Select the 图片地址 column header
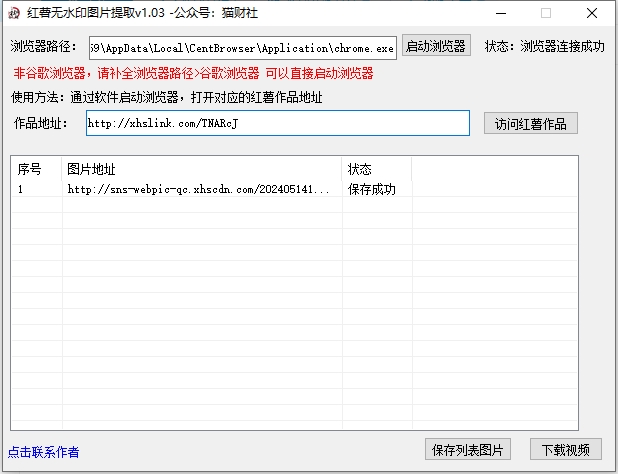 click(x=202, y=169)
